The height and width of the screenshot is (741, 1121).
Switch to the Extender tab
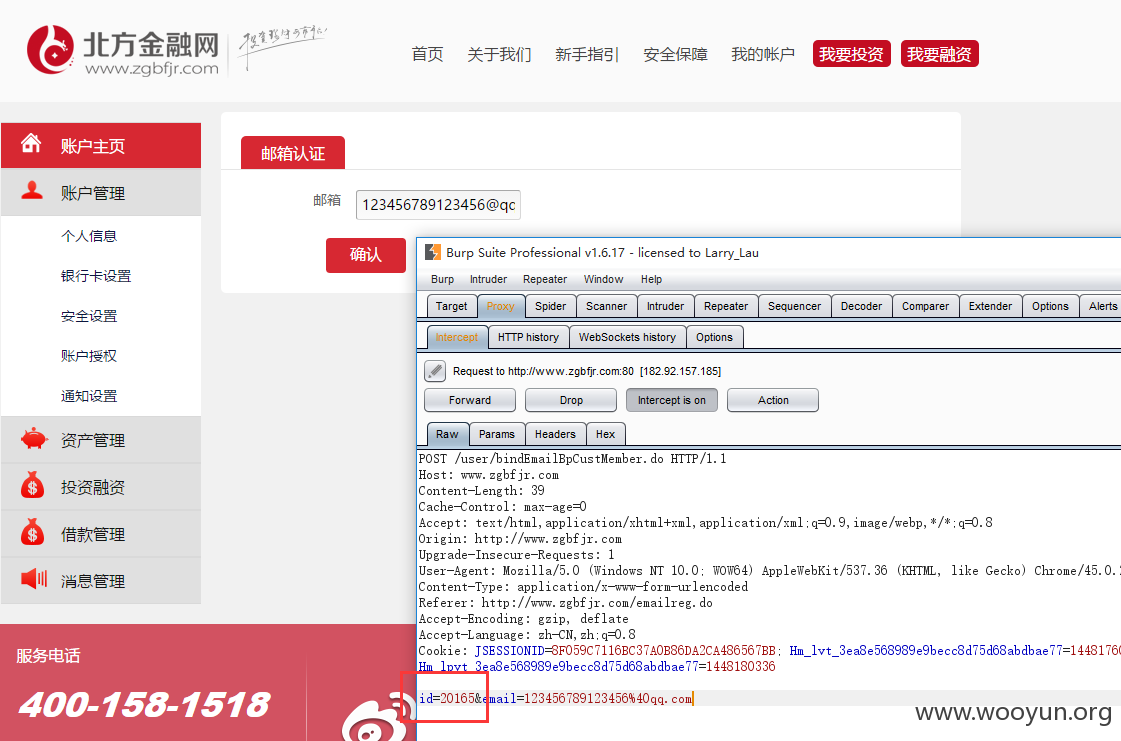click(990, 306)
